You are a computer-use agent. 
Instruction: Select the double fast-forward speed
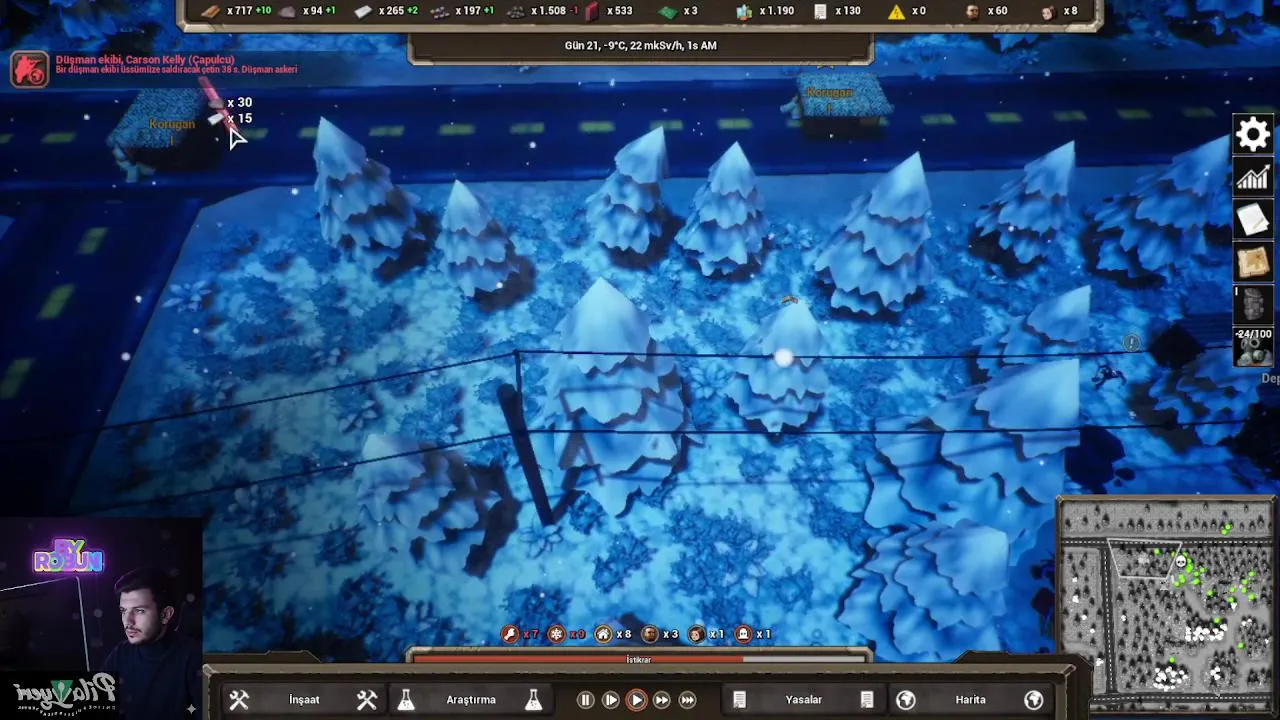[x=661, y=700]
